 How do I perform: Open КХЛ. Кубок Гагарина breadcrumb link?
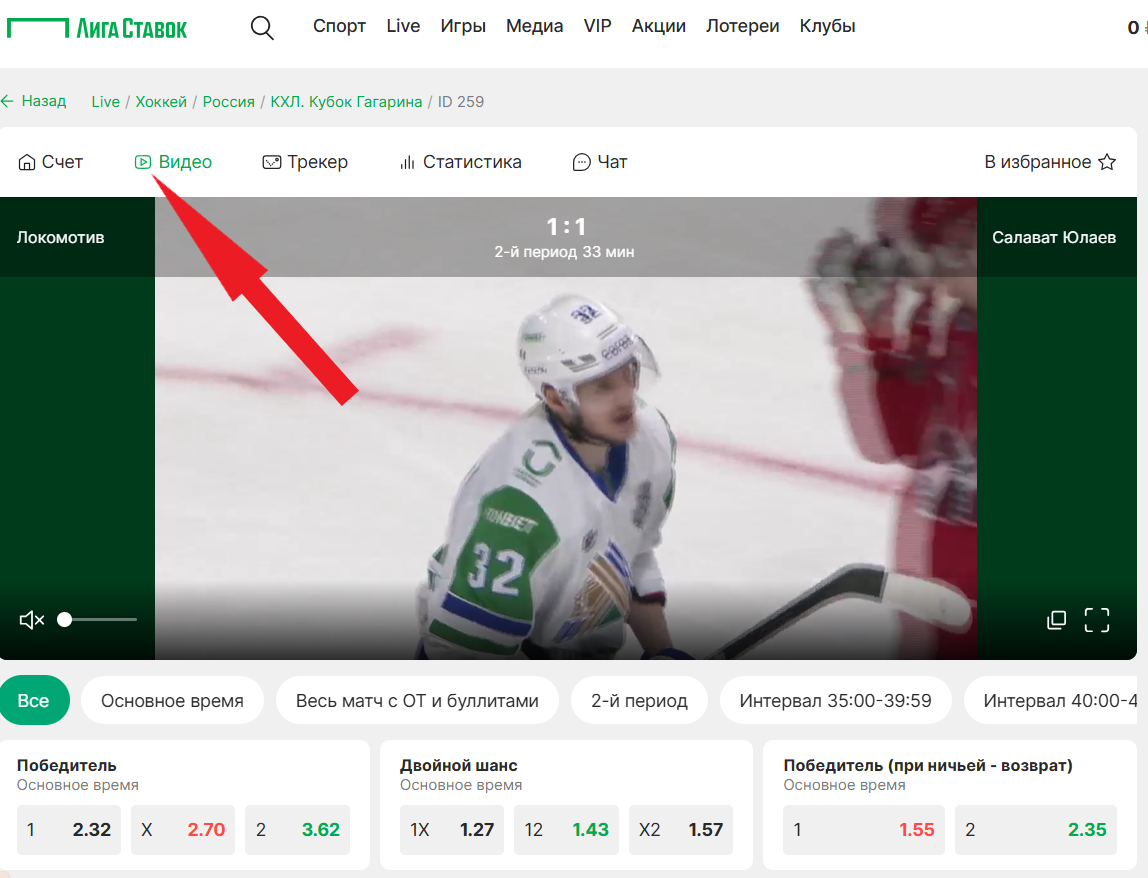click(x=346, y=102)
